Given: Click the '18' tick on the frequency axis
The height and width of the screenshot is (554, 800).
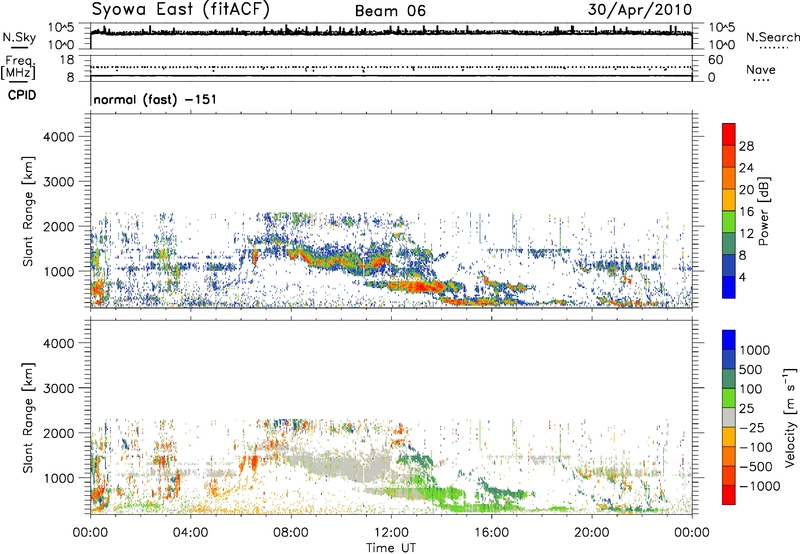Looking at the screenshot, I should [x=66, y=60].
